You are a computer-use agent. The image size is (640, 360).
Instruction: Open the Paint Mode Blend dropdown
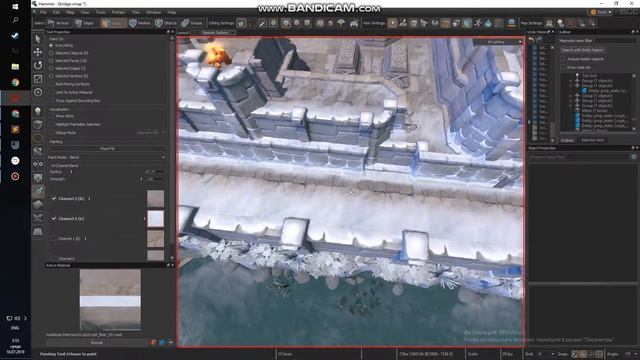pyautogui.click(x=107, y=157)
